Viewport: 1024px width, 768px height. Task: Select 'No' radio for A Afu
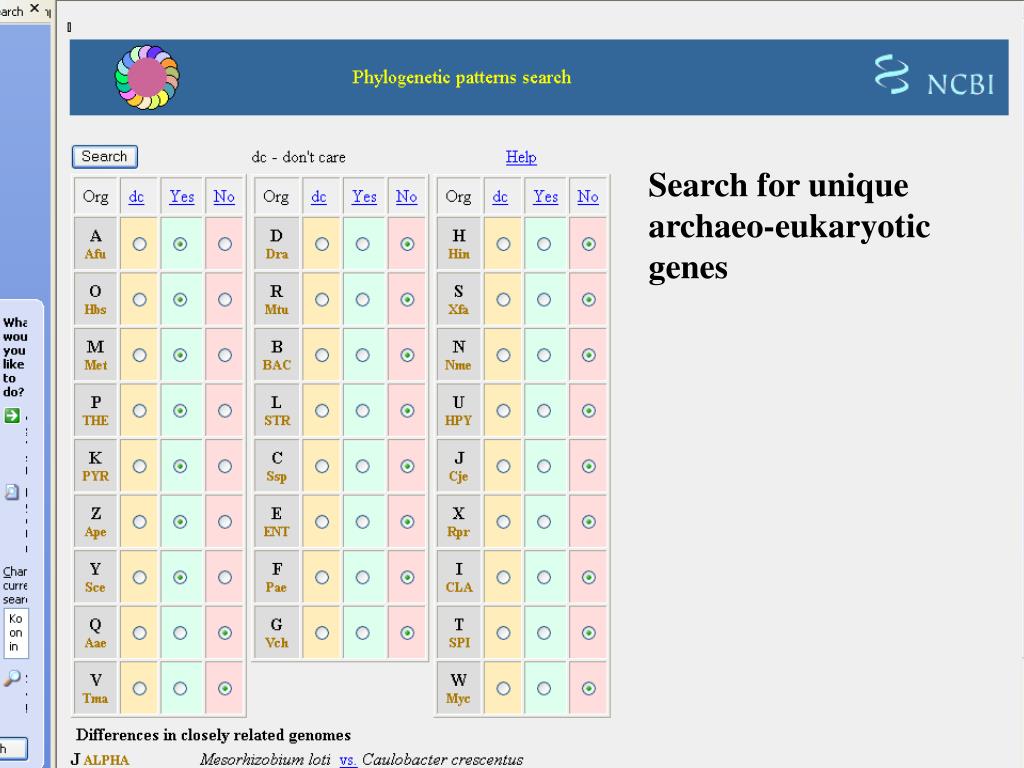[x=225, y=244]
